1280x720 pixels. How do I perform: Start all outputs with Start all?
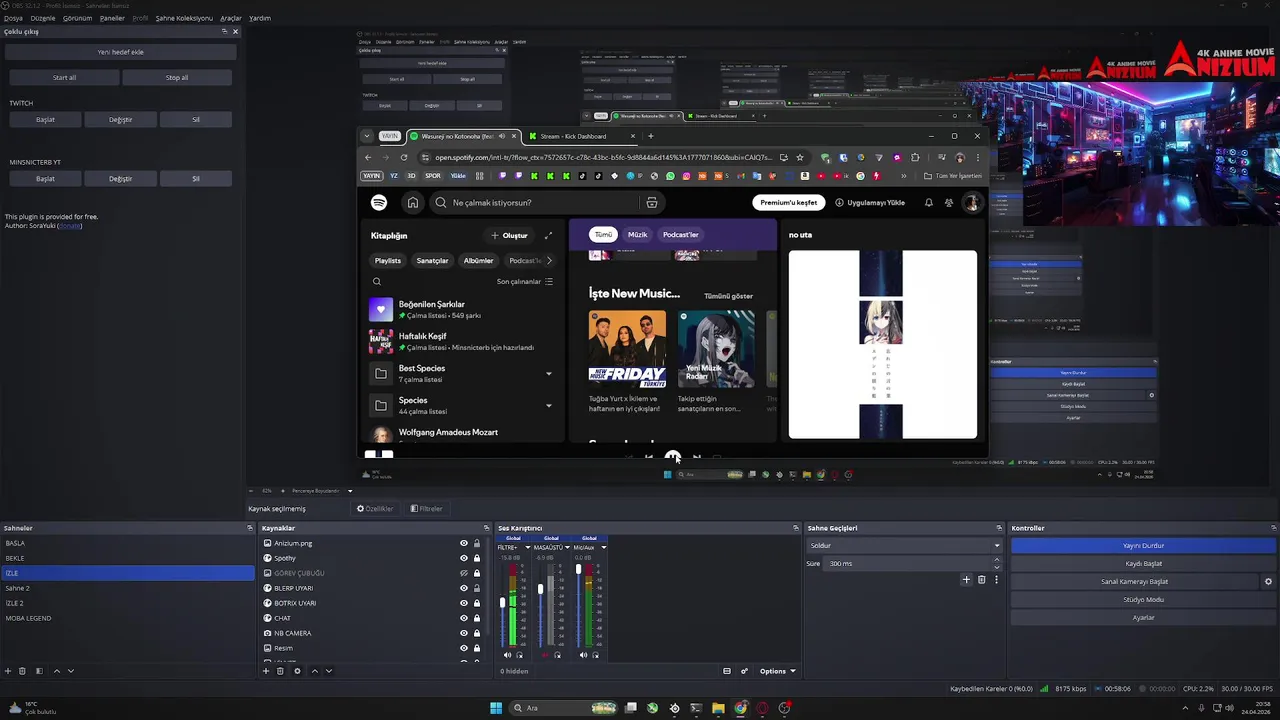[64, 77]
